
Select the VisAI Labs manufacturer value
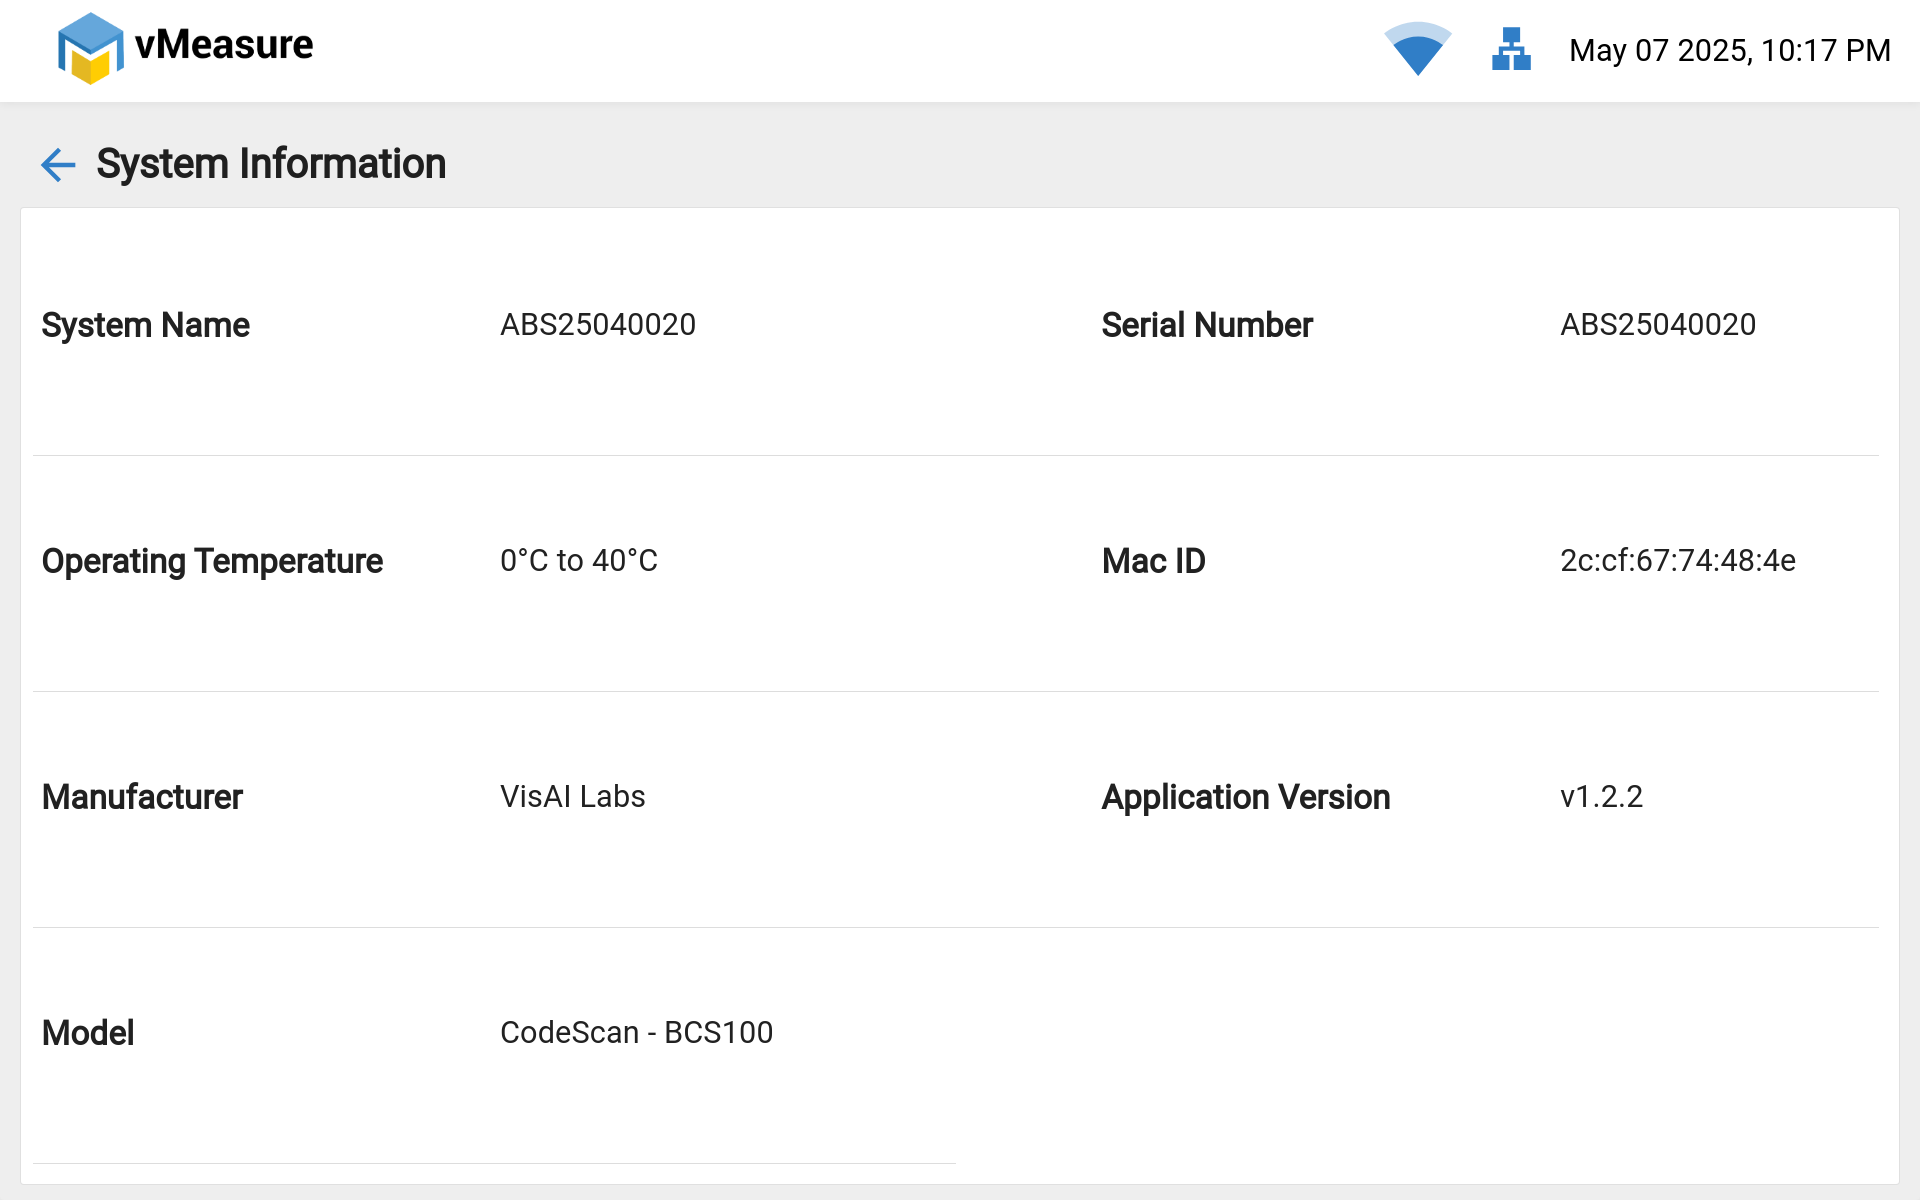pos(573,797)
